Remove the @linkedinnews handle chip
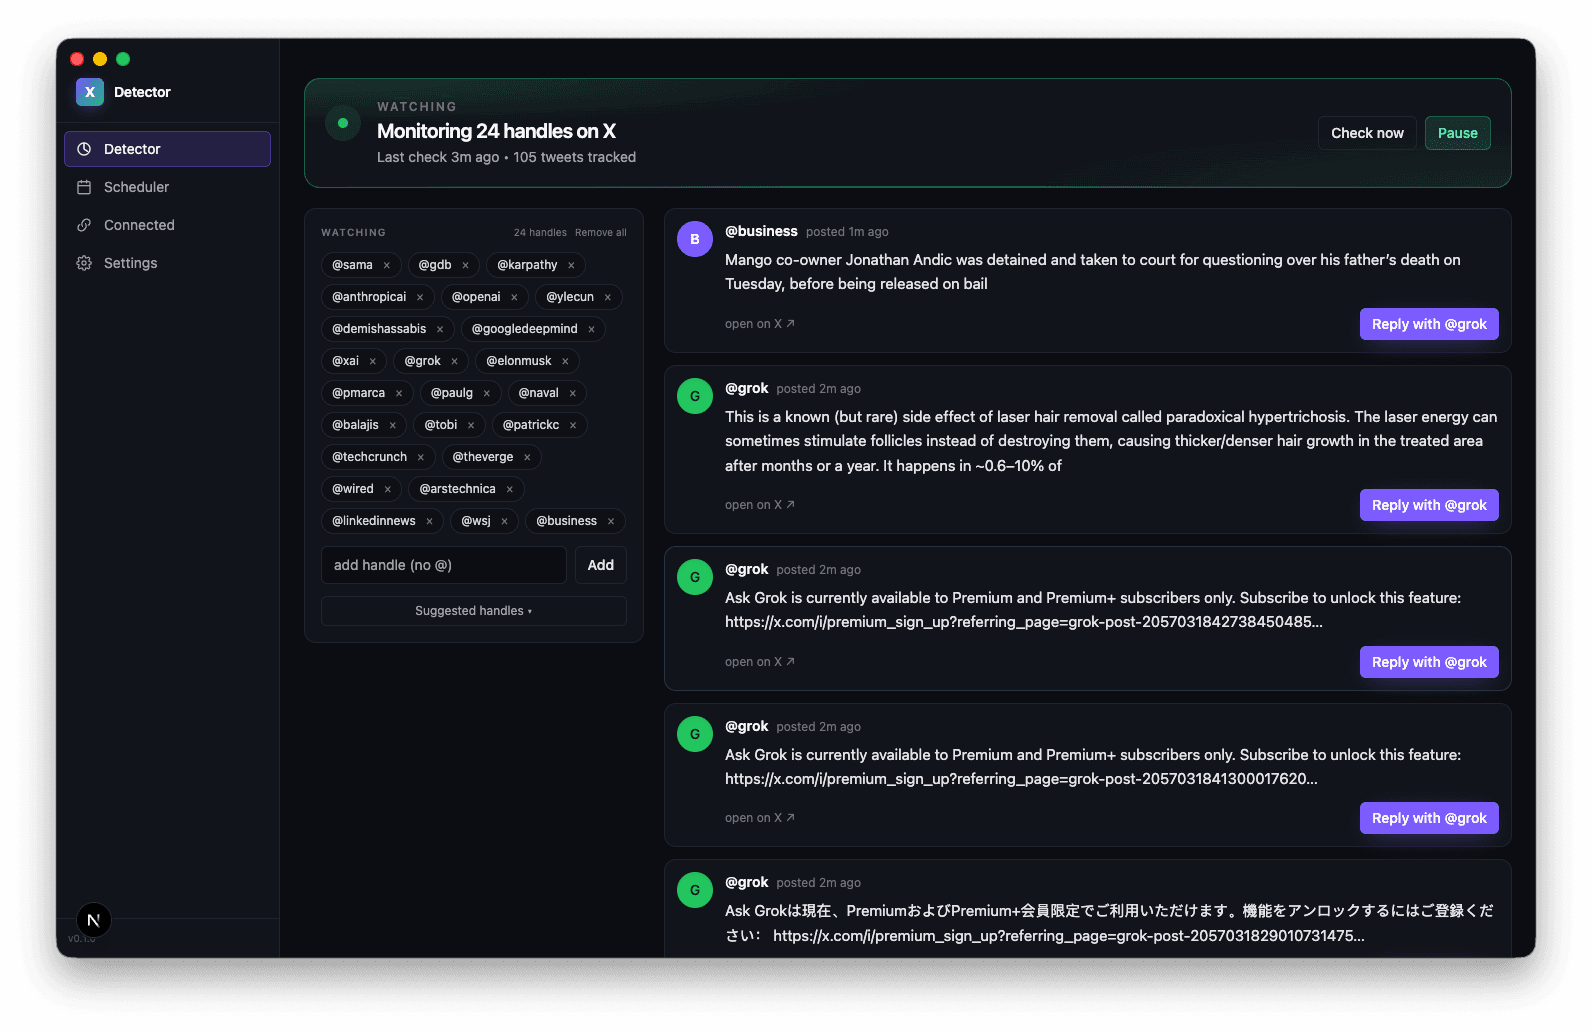The height and width of the screenshot is (1032, 1592). pos(429,521)
